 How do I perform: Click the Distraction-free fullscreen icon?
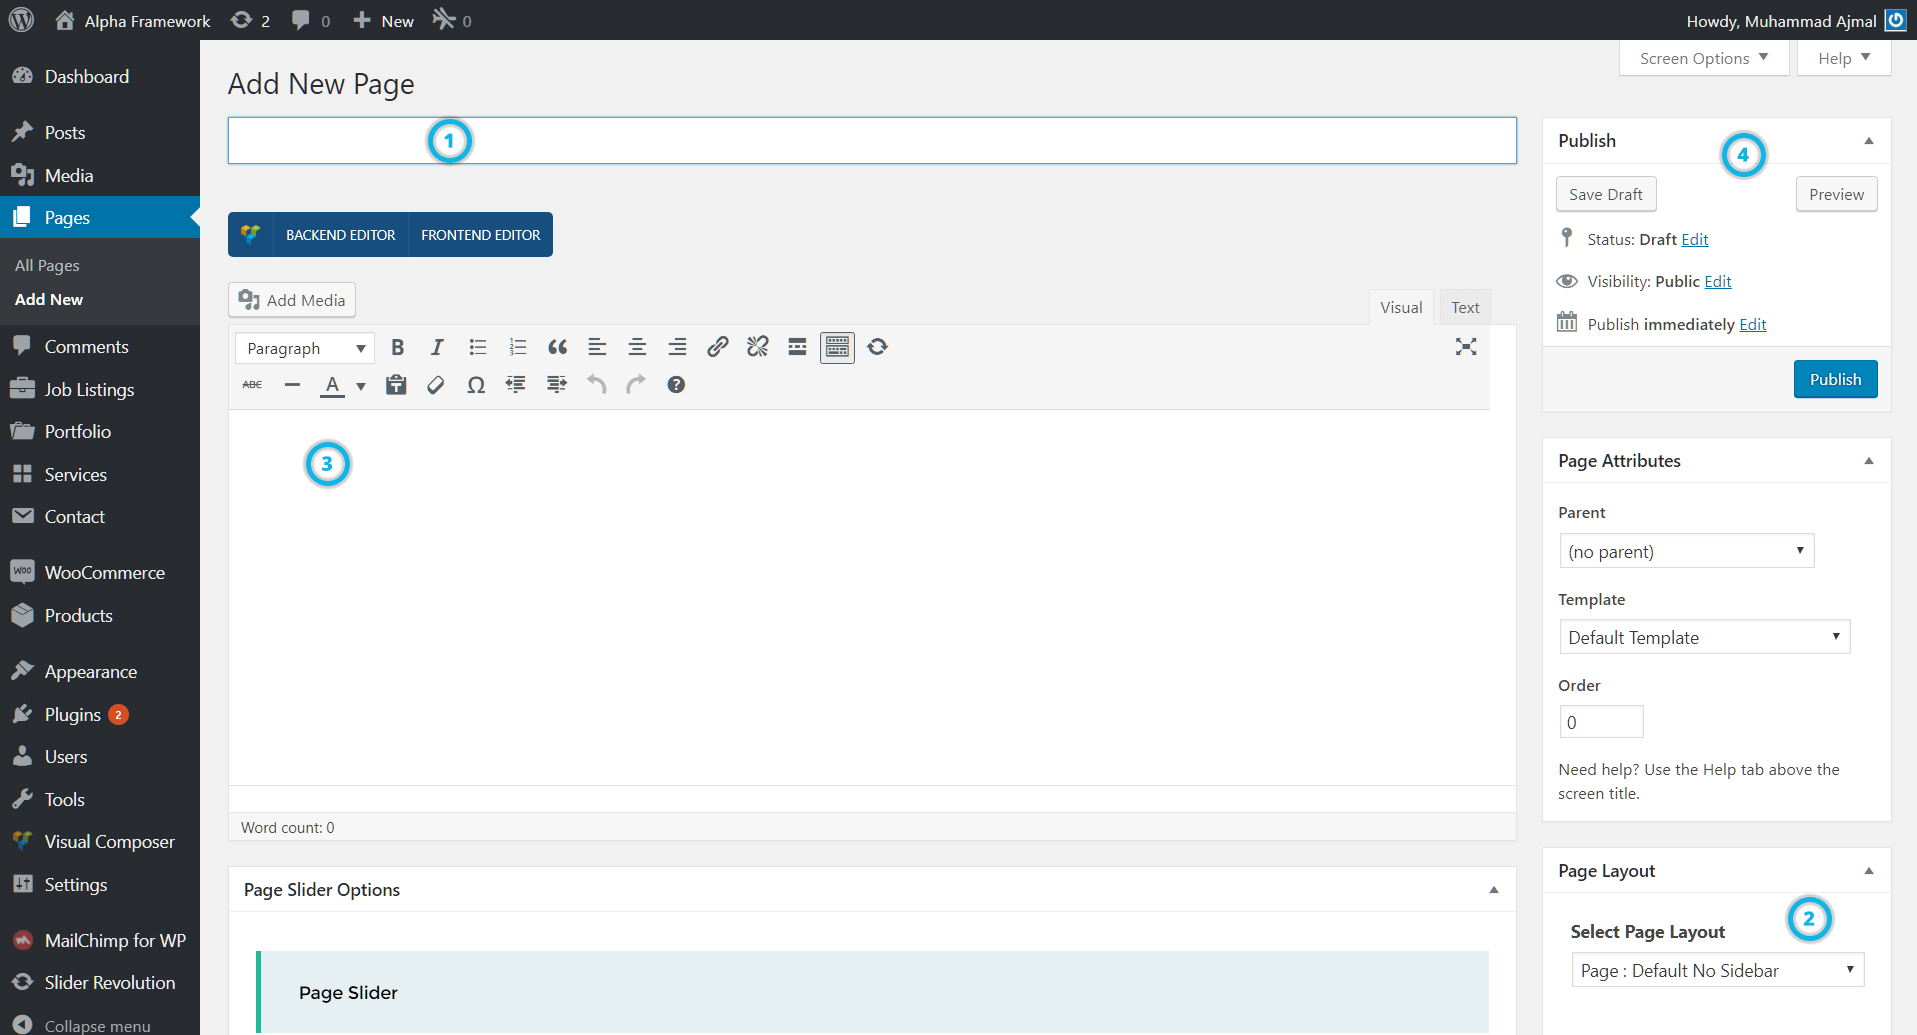1466,347
